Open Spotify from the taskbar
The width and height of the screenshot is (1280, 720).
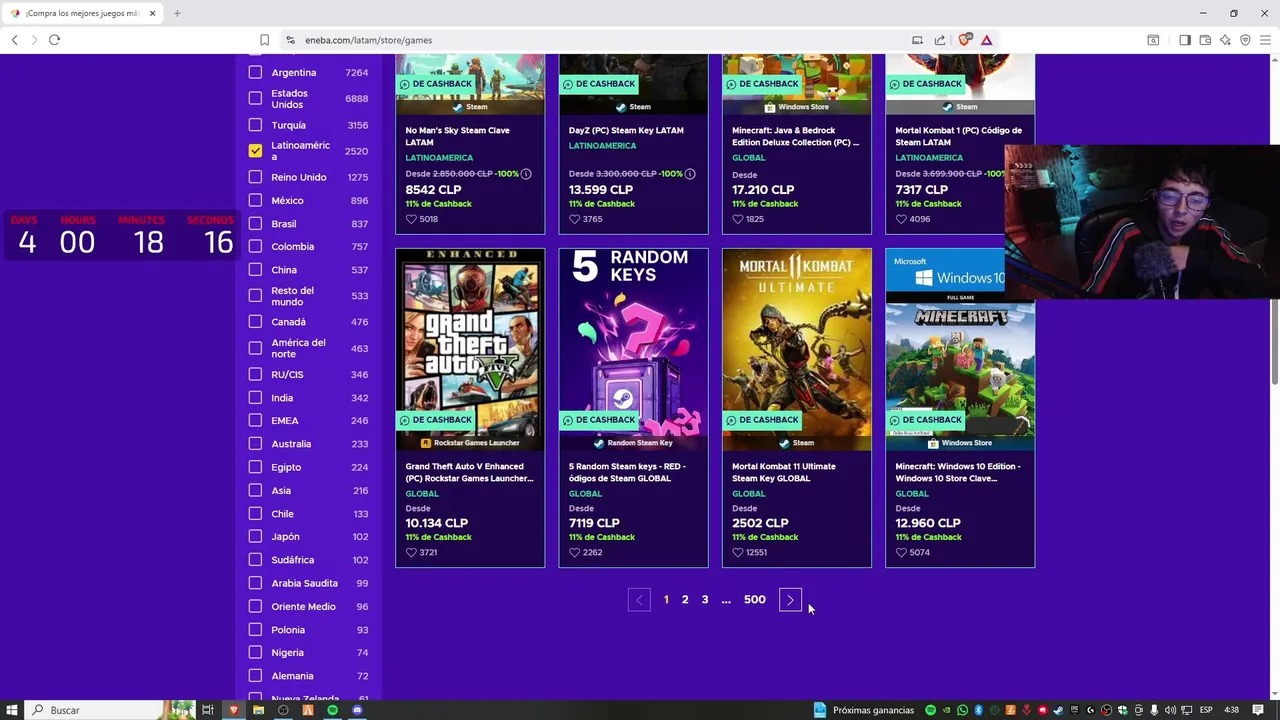pos(332,710)
